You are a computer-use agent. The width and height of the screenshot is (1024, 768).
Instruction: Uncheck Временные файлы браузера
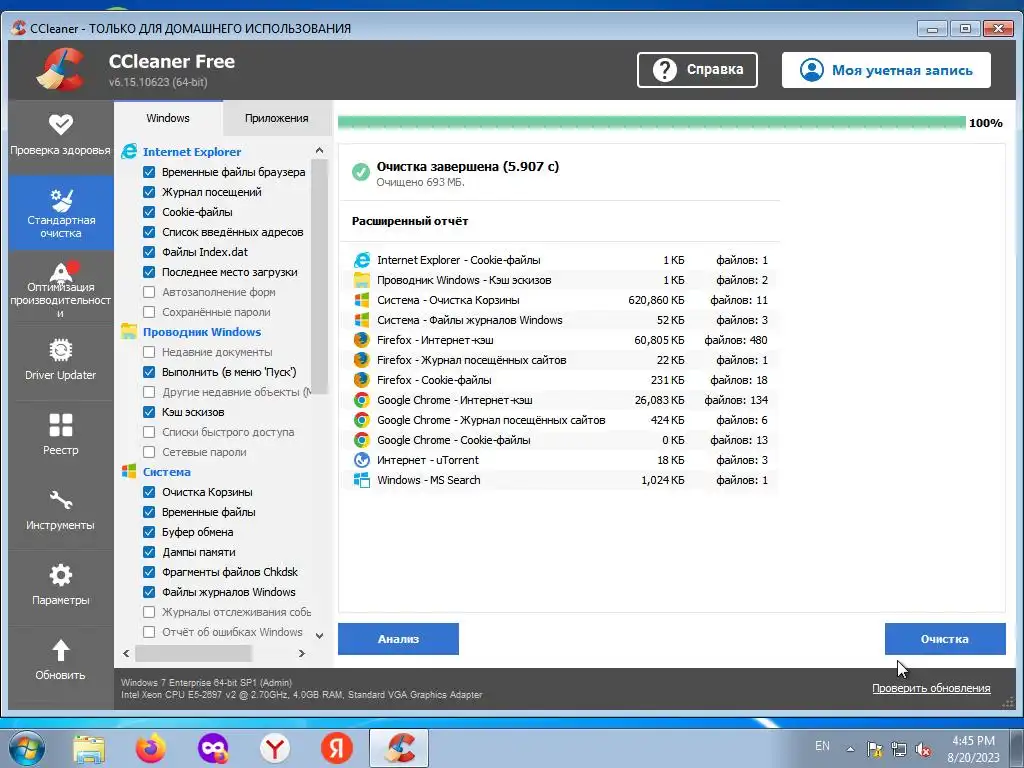(149, 172)
